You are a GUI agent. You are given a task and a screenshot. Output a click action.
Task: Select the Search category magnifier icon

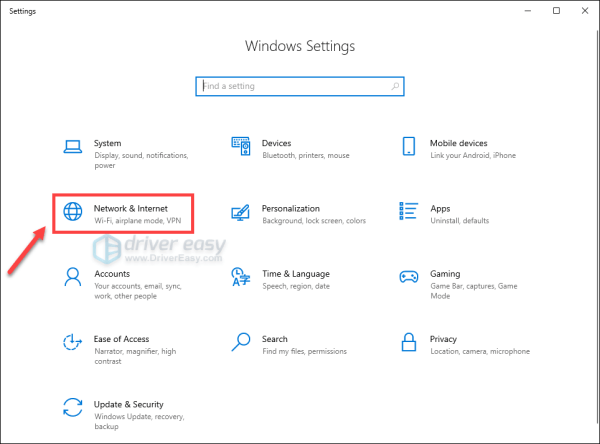(x=240, y=343)
